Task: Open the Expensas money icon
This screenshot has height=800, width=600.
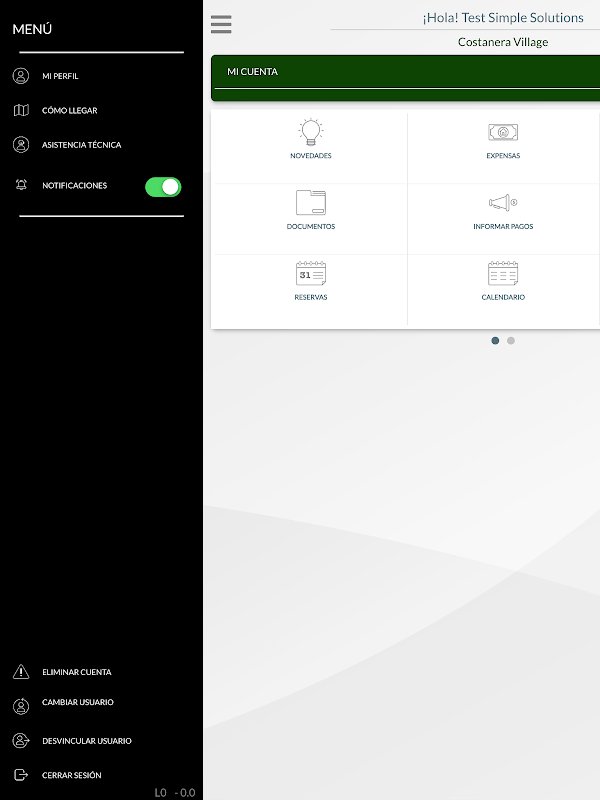Action: pyautogui.click(x=503, y=132)
